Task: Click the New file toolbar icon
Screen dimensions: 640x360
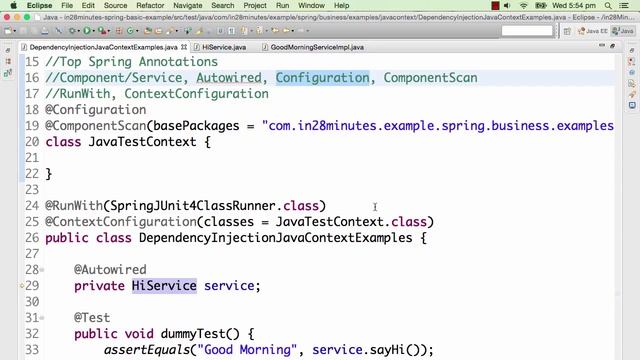Action: (8, 31)
